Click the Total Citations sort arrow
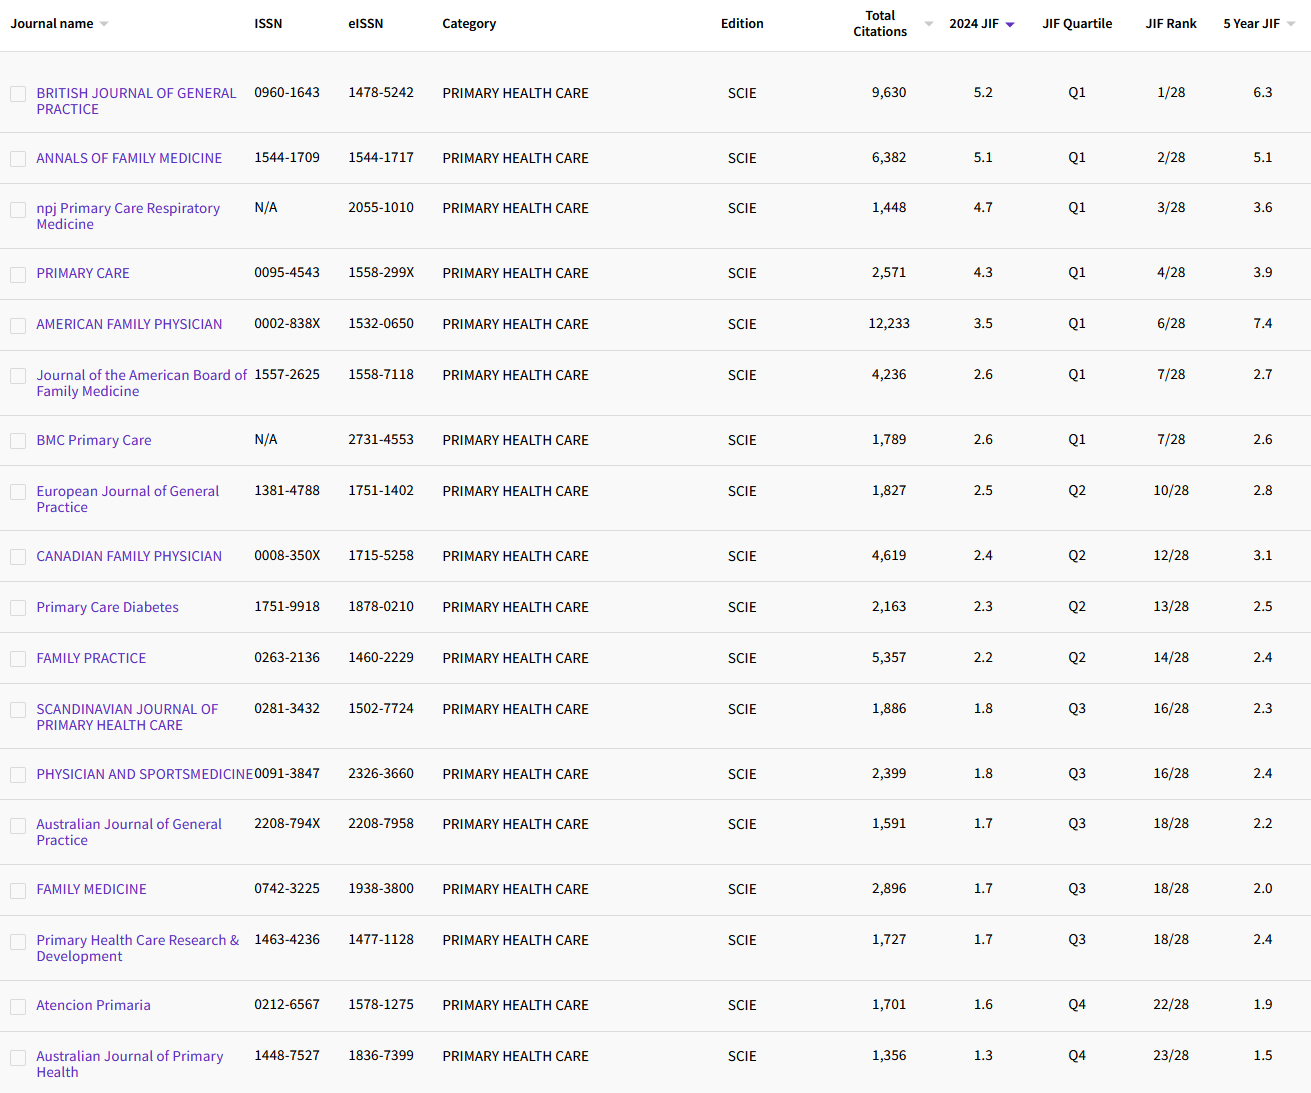The image size is (1311, 1093). pos(928,22)
